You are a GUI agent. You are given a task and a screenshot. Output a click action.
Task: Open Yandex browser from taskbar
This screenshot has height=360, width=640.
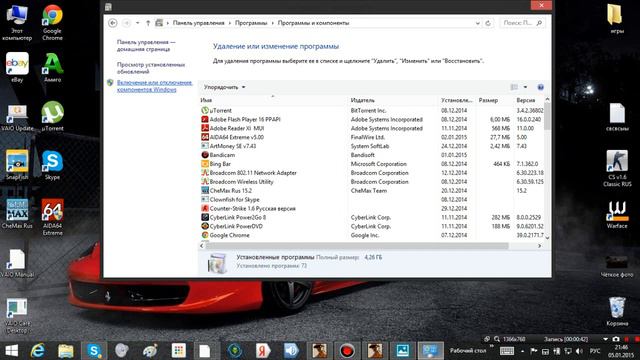click(262, 351)
